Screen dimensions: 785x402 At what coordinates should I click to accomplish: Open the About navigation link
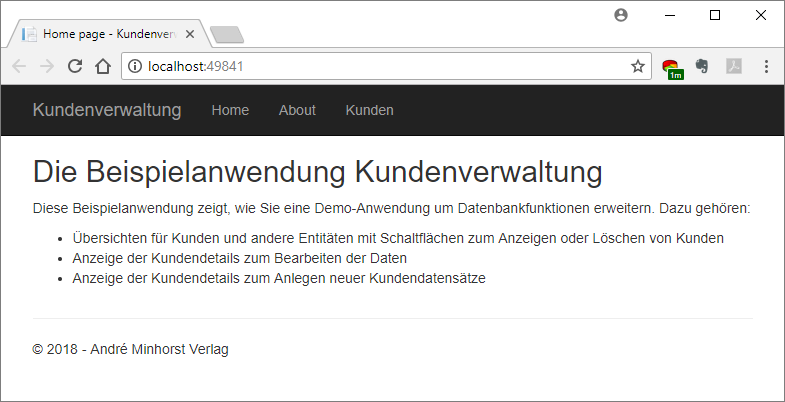coord(297,110)
